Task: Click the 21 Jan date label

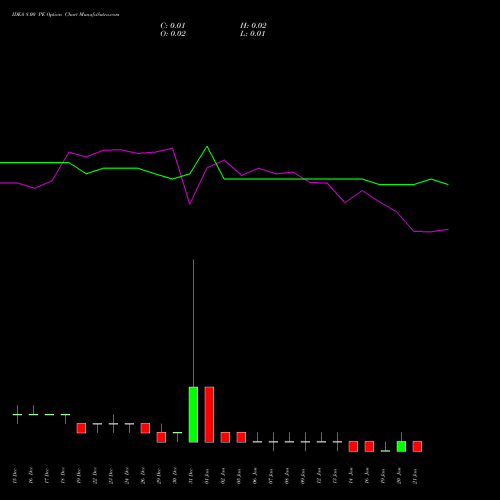Action: (415, 476)
